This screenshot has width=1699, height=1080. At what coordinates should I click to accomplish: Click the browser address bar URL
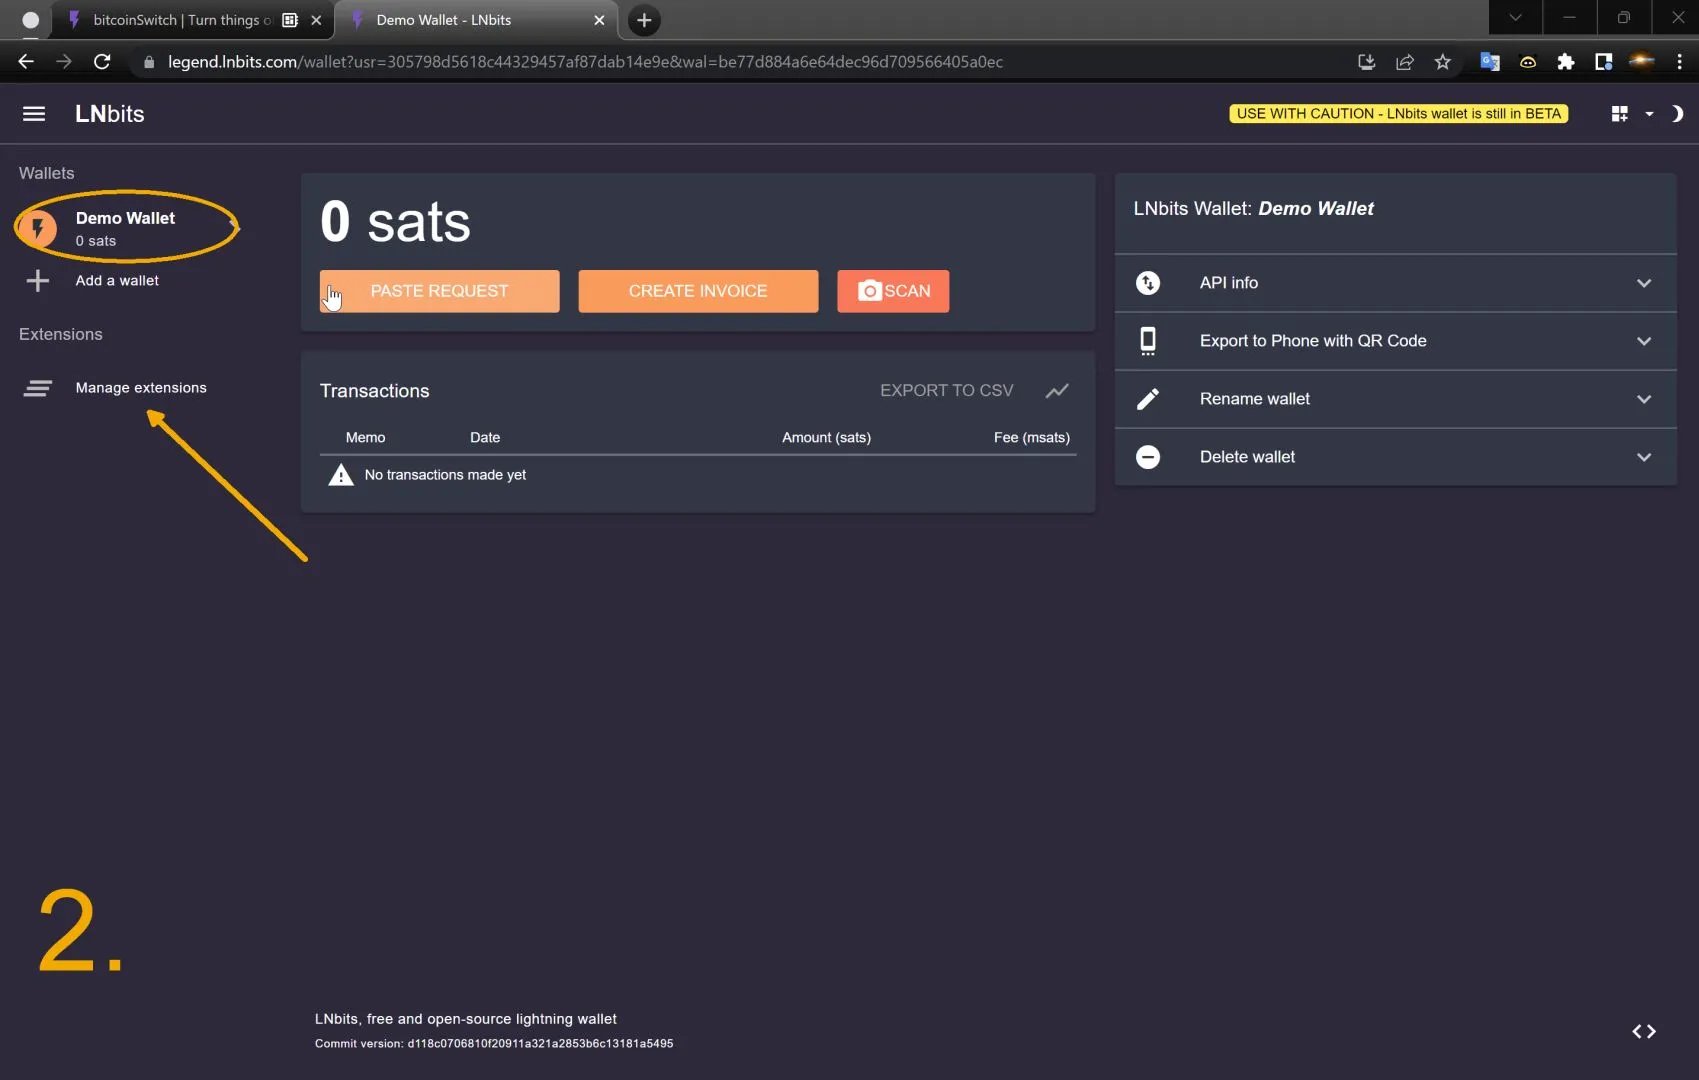(585, 62)
